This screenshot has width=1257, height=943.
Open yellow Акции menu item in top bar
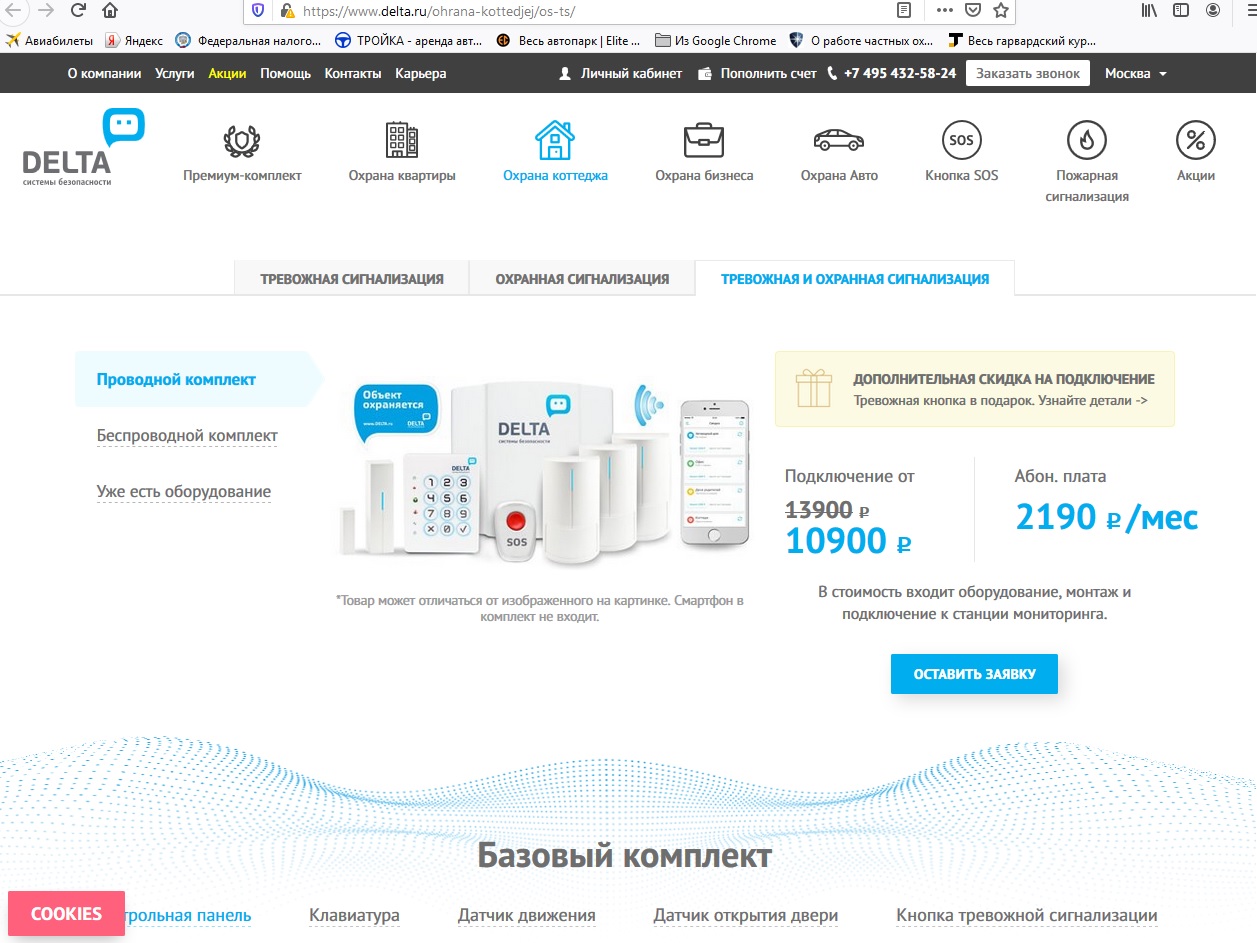click(x=227, y=74)
